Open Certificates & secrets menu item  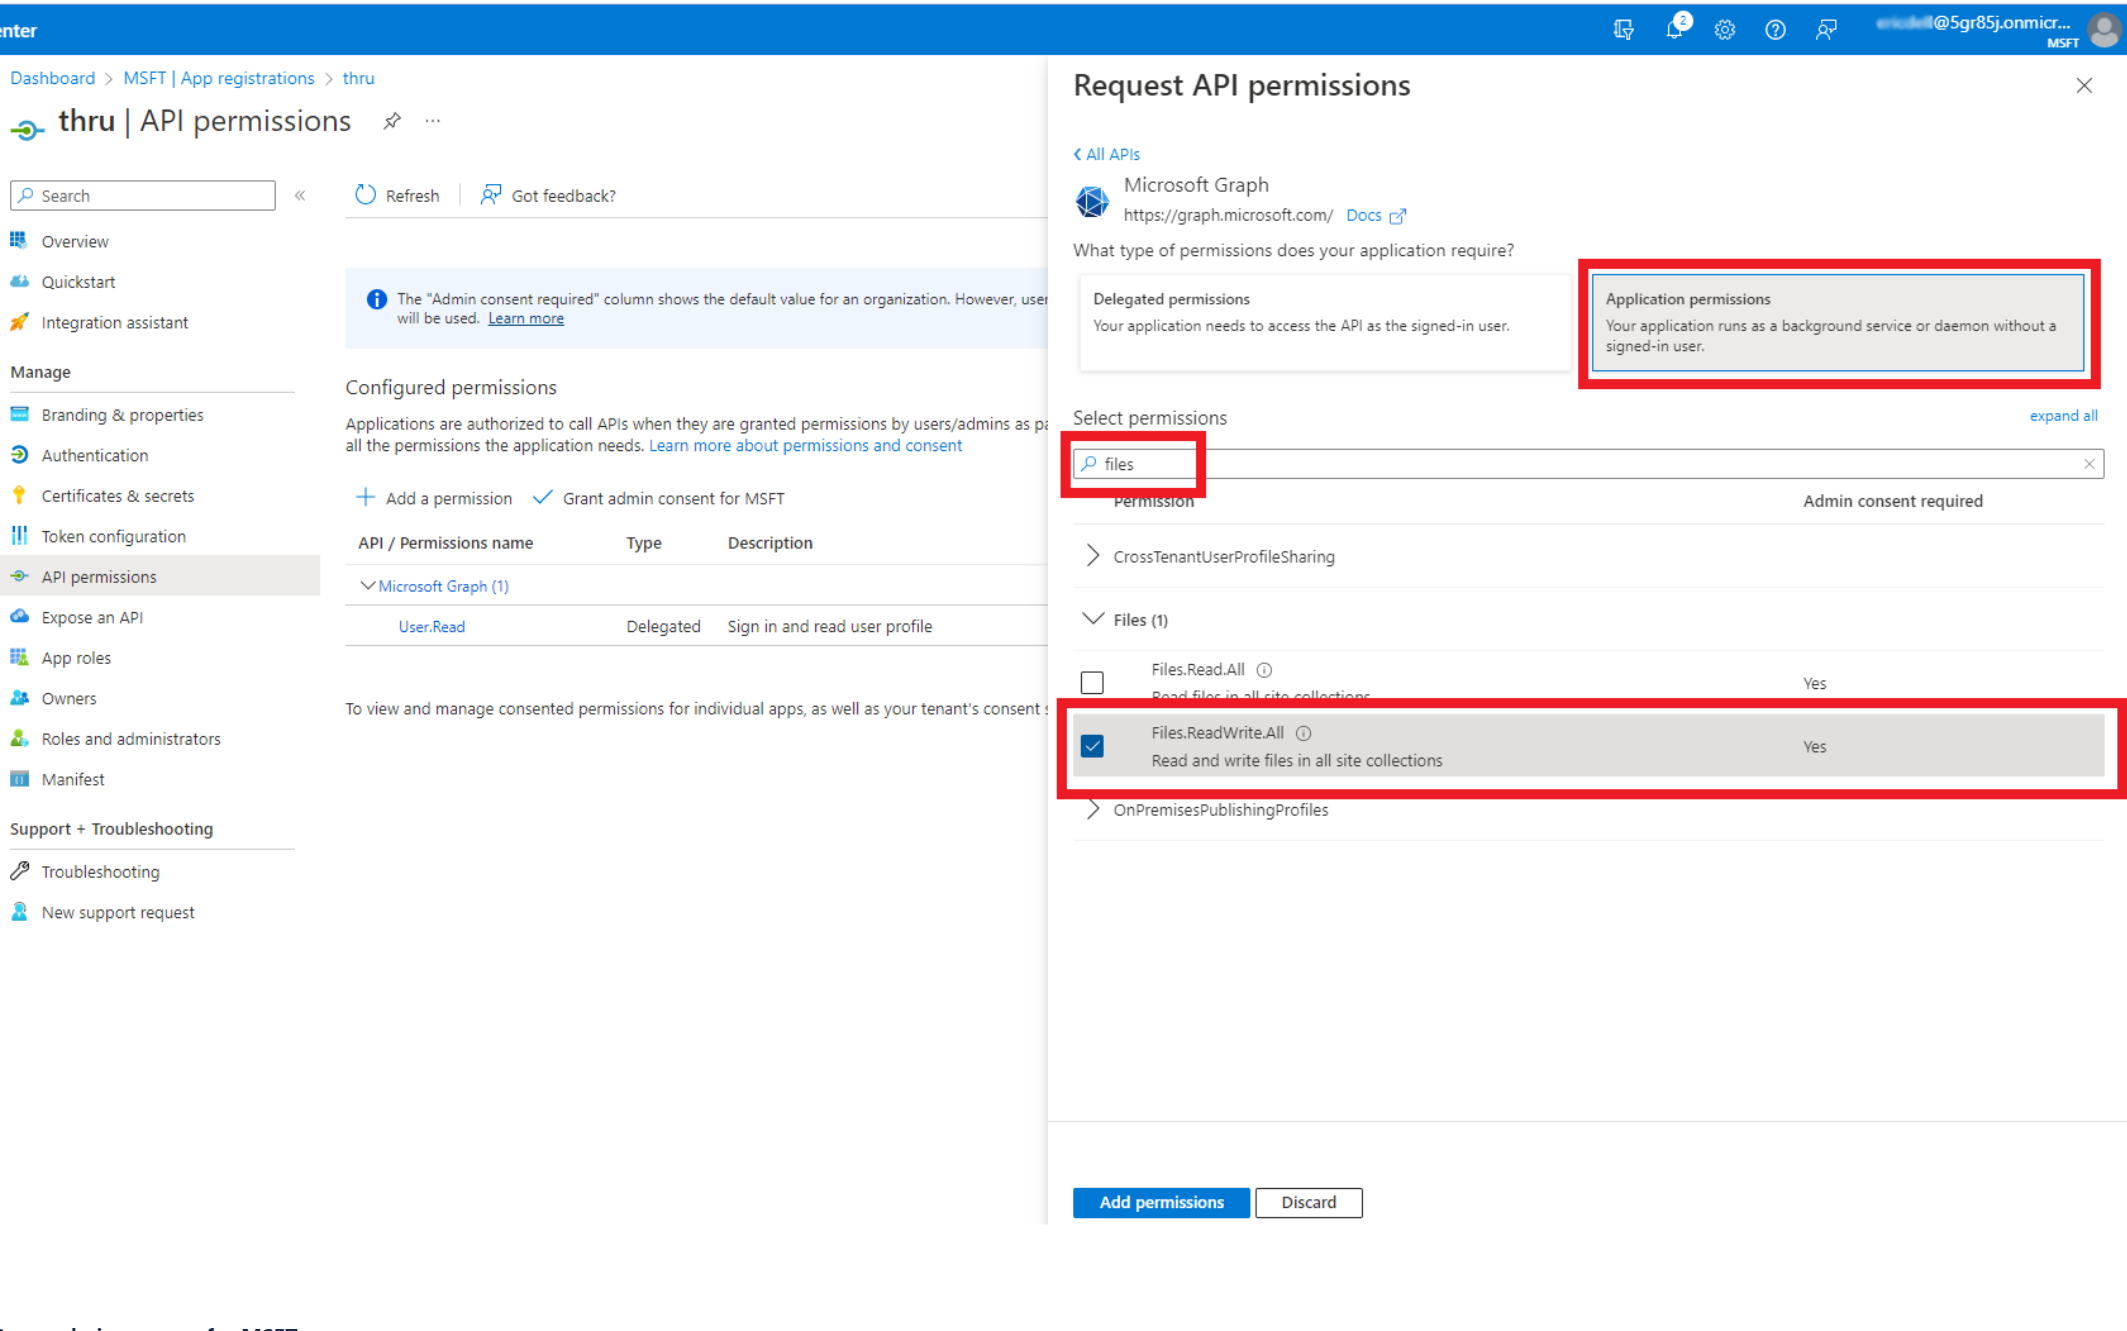[x=117, y=496]
